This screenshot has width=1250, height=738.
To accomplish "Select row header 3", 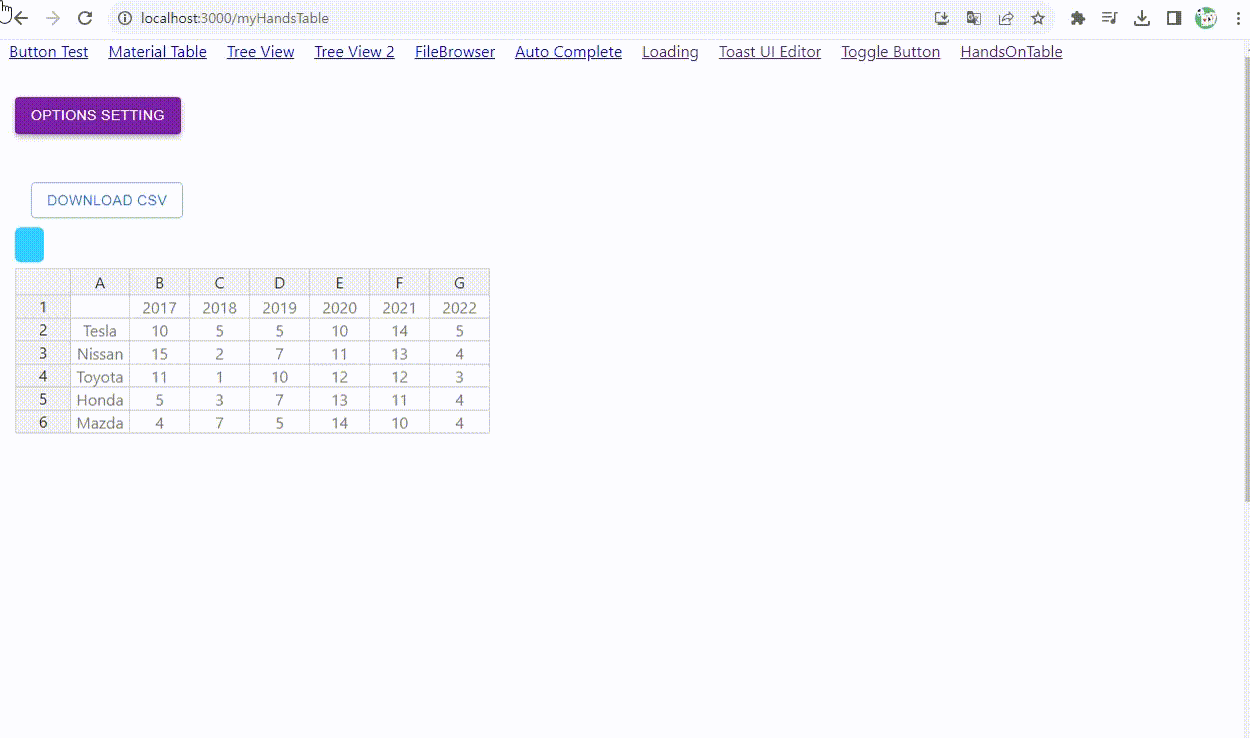I will click(x=43, y=353).
